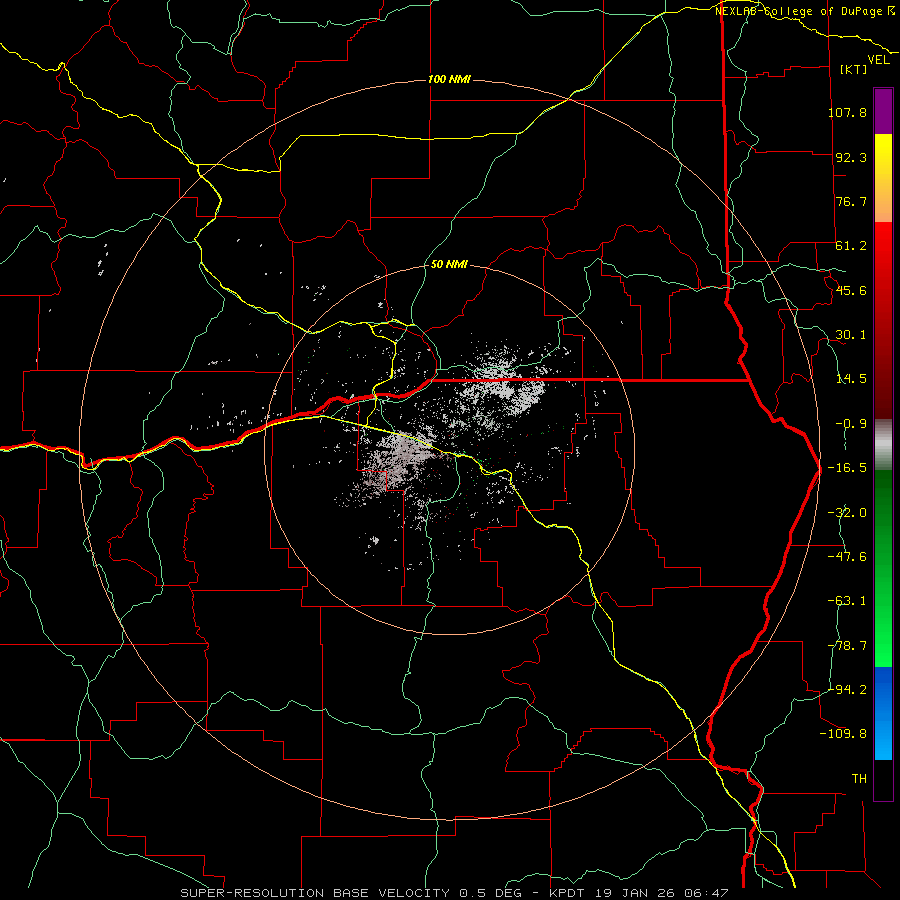Screen dimensions: 900x900
Task: Click the yellow-orange segment of the color bar
Action: 883,178
